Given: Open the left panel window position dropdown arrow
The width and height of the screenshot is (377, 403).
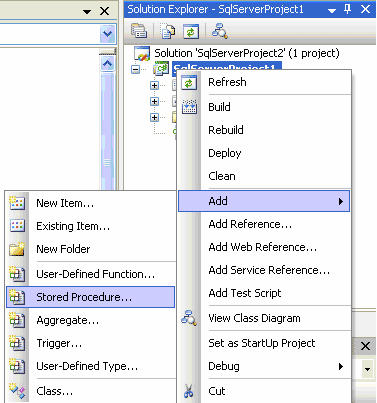Looking at the screenshot, I should 87,12.
